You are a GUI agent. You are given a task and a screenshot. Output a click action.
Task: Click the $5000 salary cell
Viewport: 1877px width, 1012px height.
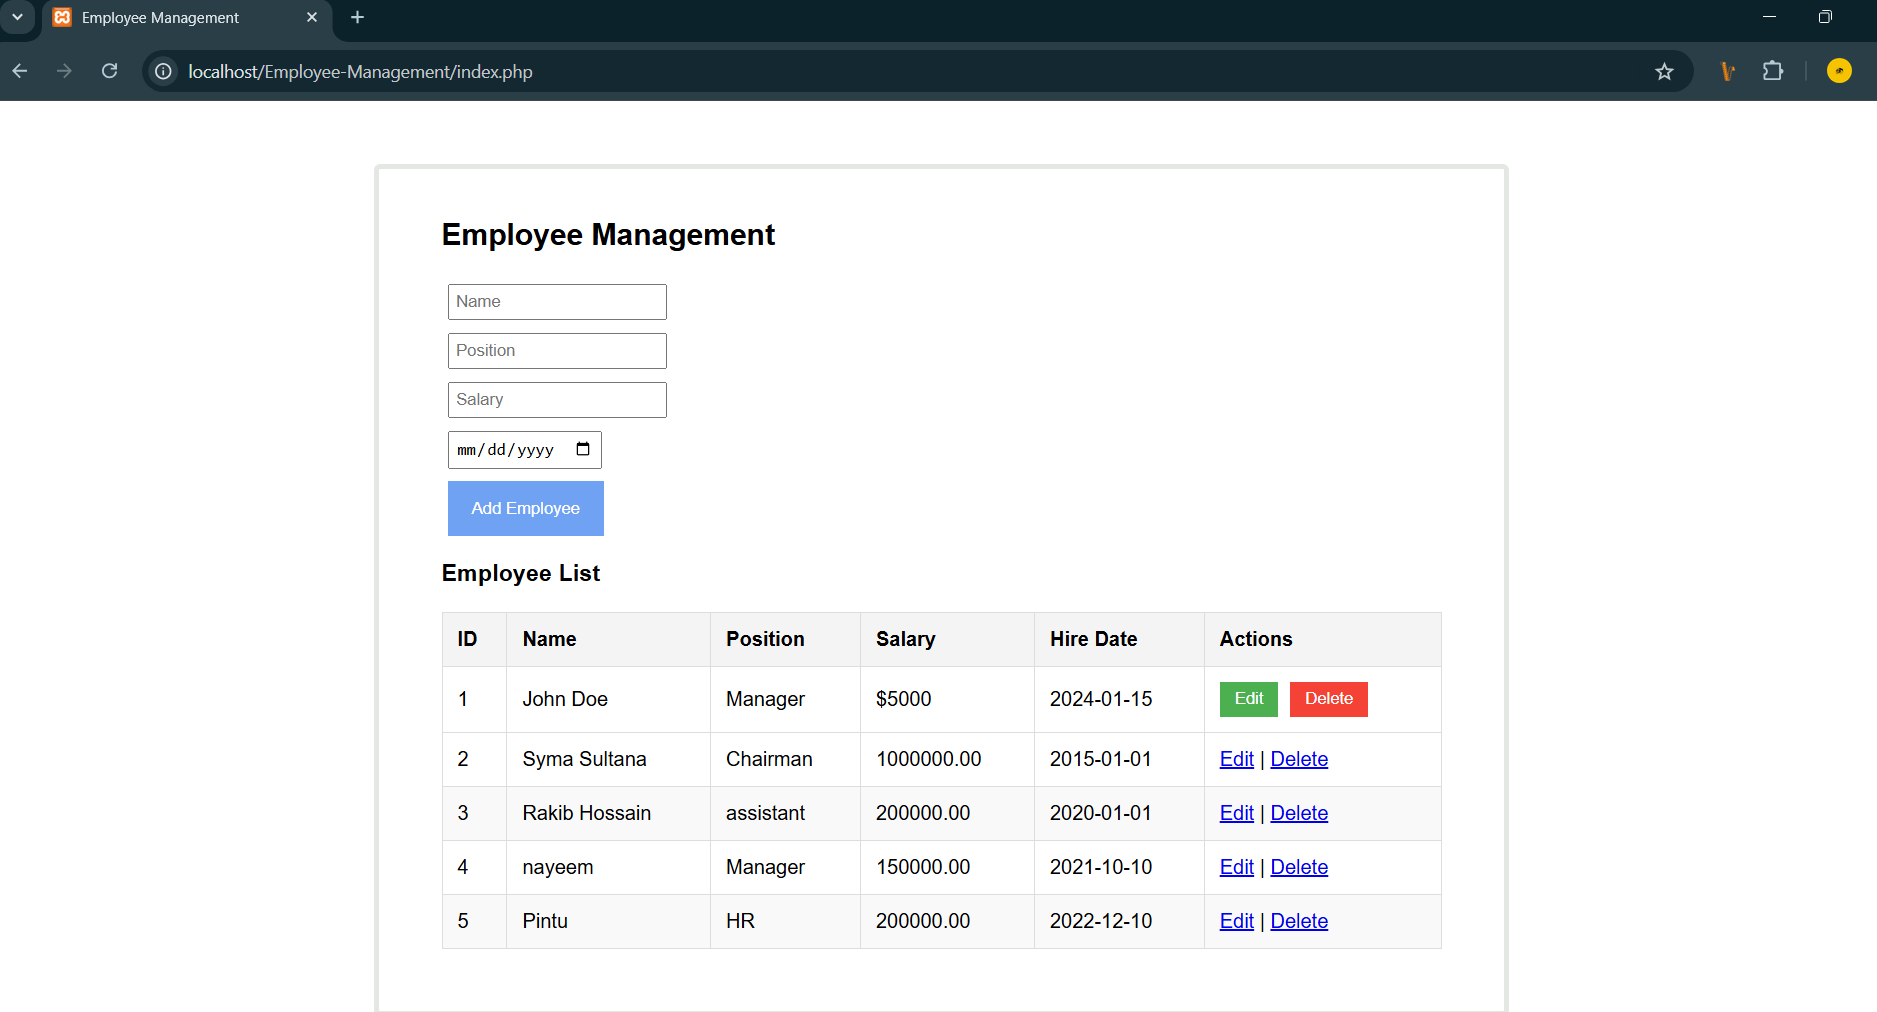tap(947, 699)
